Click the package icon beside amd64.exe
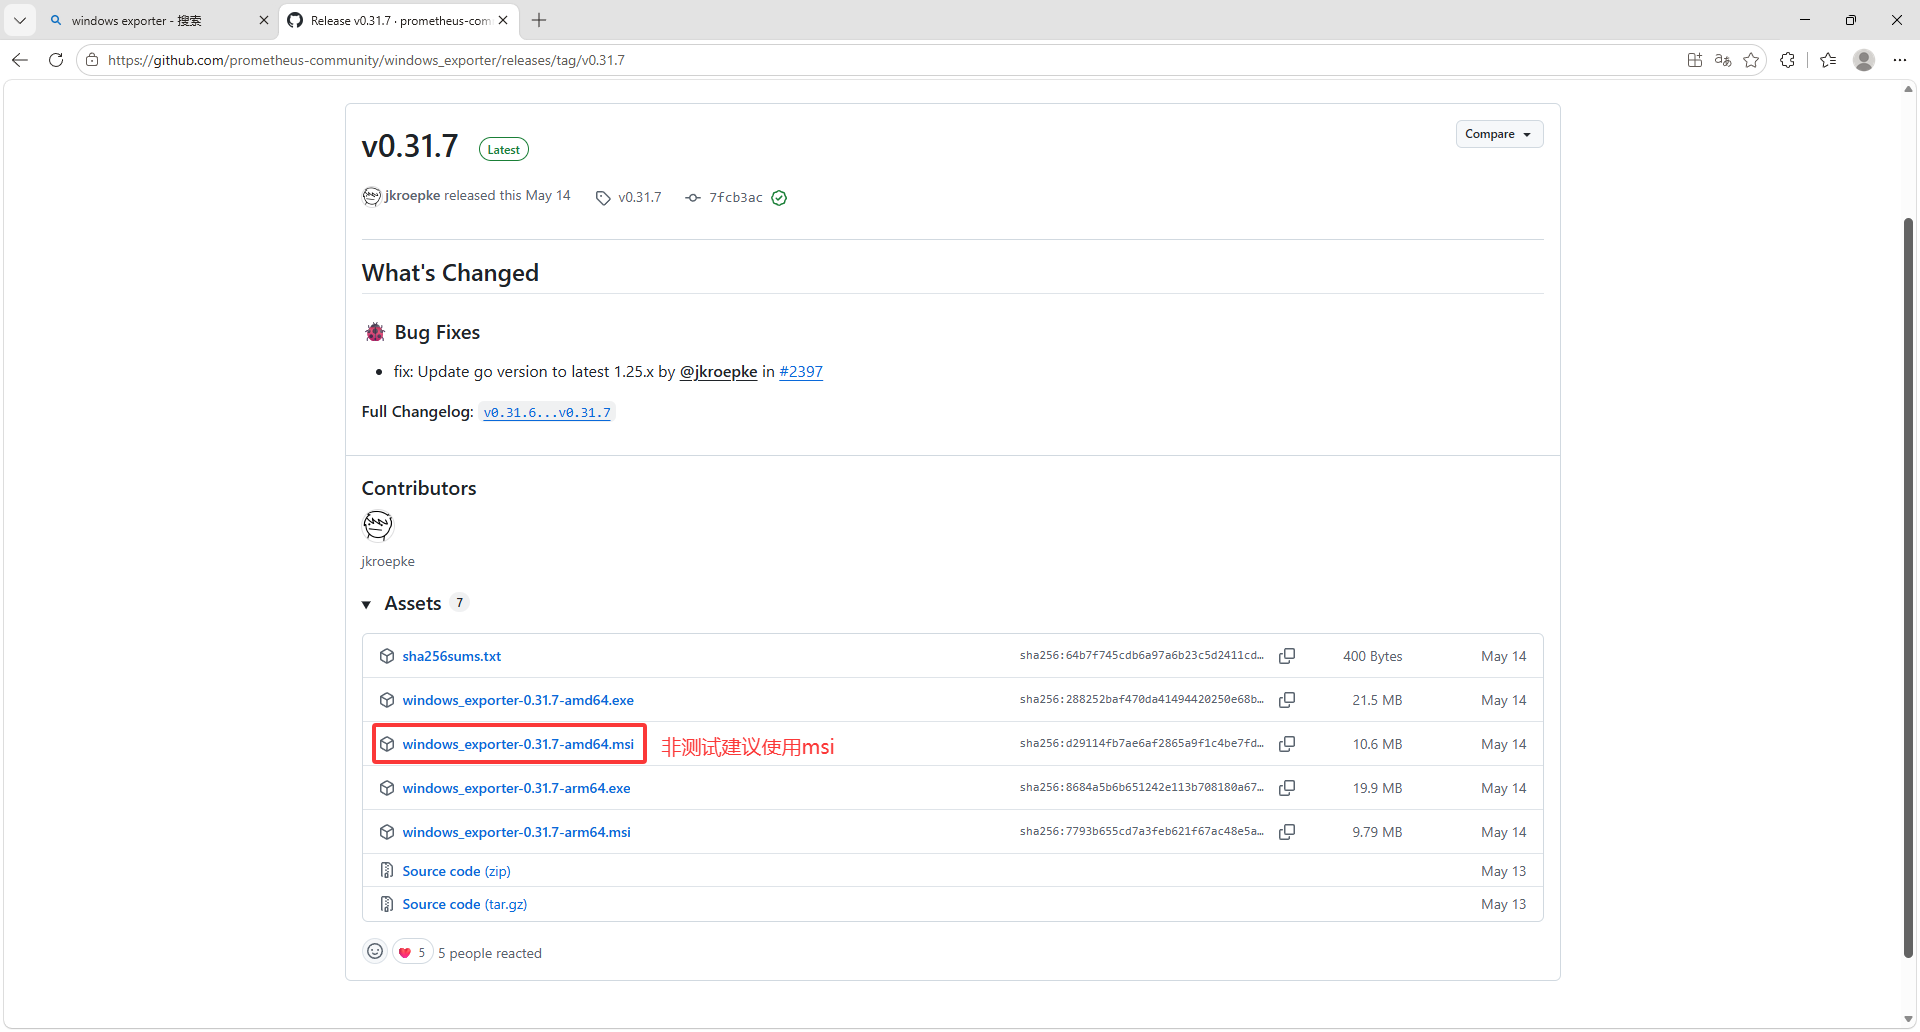 [387, 700]
